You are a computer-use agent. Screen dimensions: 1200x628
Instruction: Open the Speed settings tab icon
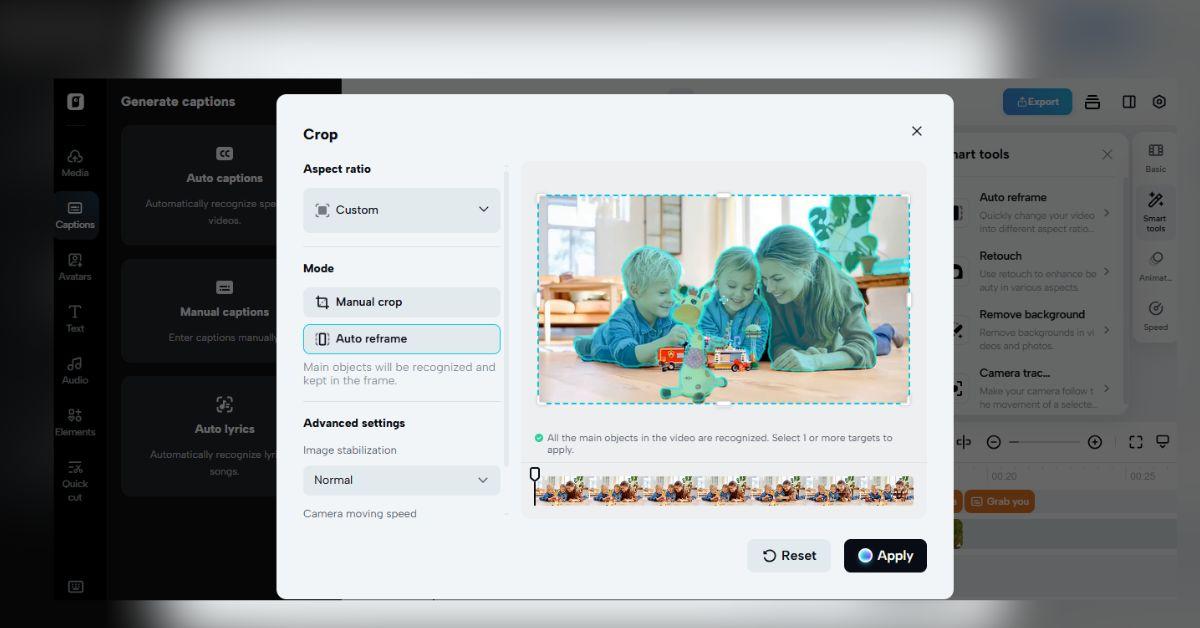point(1155,315)
